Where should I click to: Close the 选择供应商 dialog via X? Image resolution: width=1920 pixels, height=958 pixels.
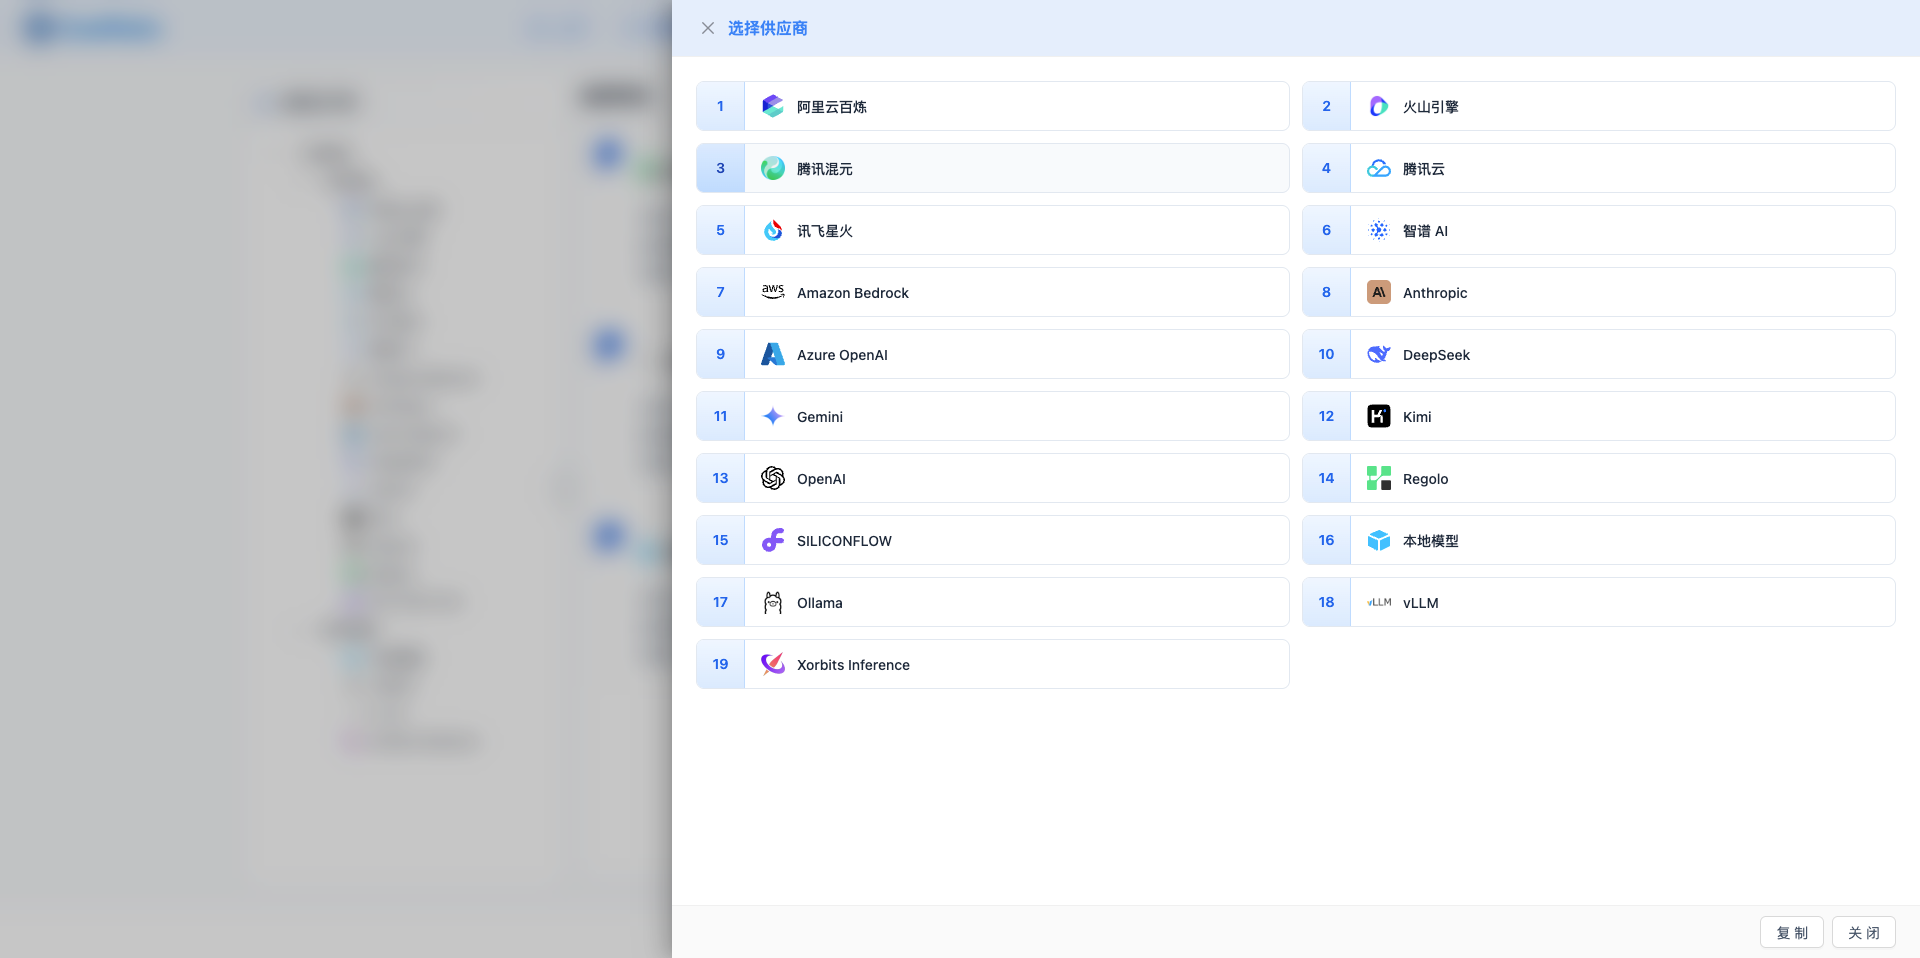(x=708, y=28)
